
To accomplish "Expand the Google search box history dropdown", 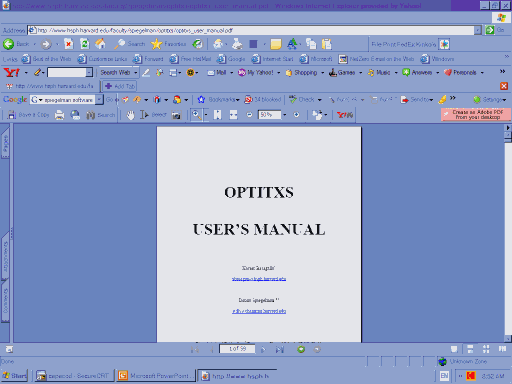I will (x=99, y=99).
